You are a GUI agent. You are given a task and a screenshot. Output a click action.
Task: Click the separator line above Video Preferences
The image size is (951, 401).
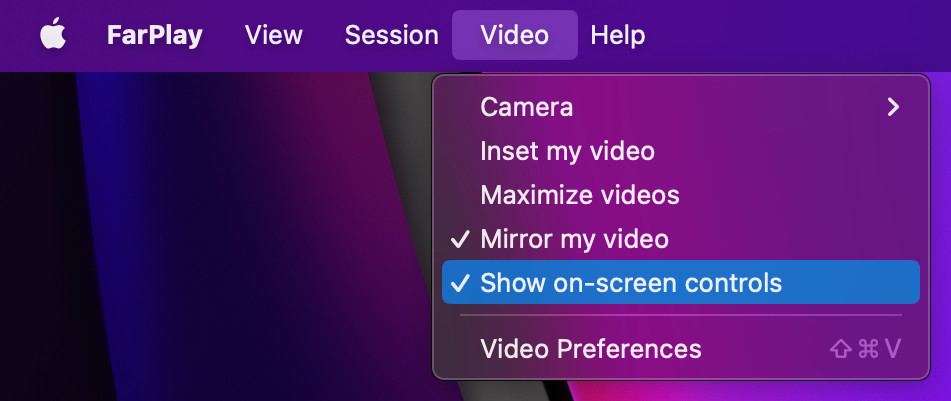(x=680, y=316)
